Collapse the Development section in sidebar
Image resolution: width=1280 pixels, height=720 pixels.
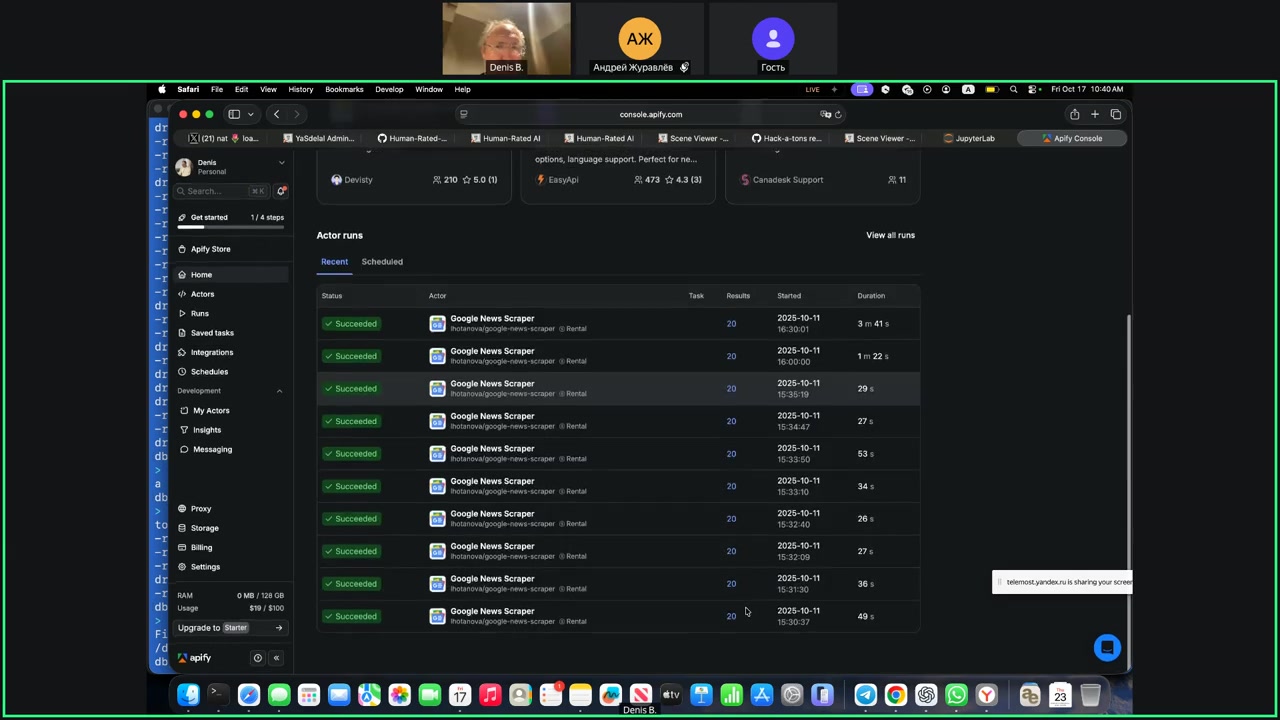coord(279,391)
